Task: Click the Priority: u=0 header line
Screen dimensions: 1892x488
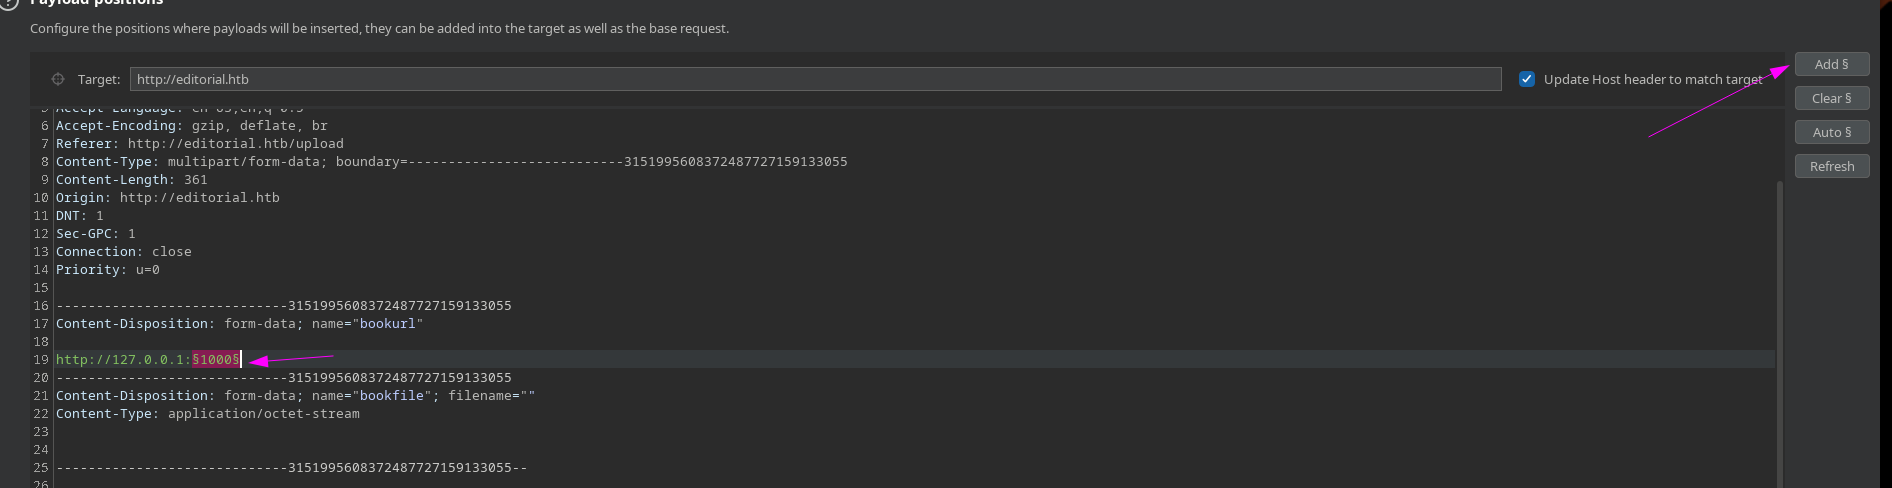Action: point(108,270)
